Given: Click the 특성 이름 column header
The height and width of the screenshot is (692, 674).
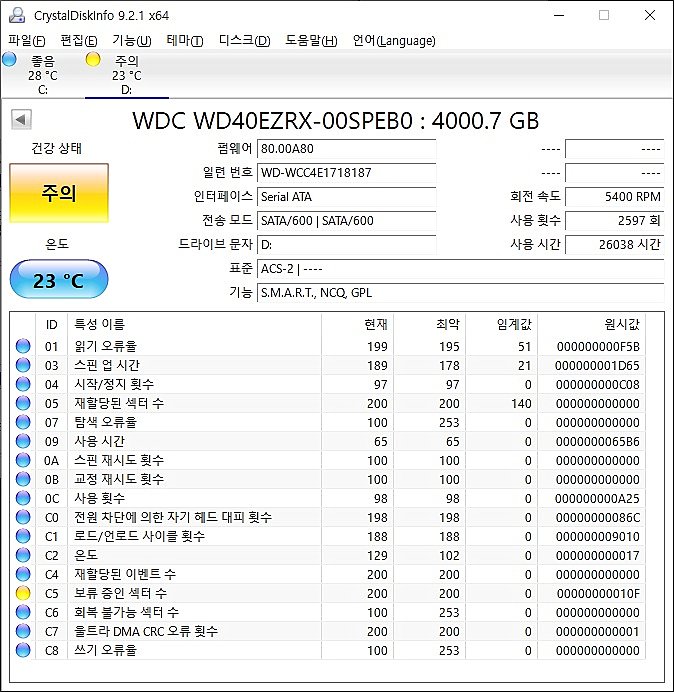Looking at the screenshot, I should tap(194, 325).
